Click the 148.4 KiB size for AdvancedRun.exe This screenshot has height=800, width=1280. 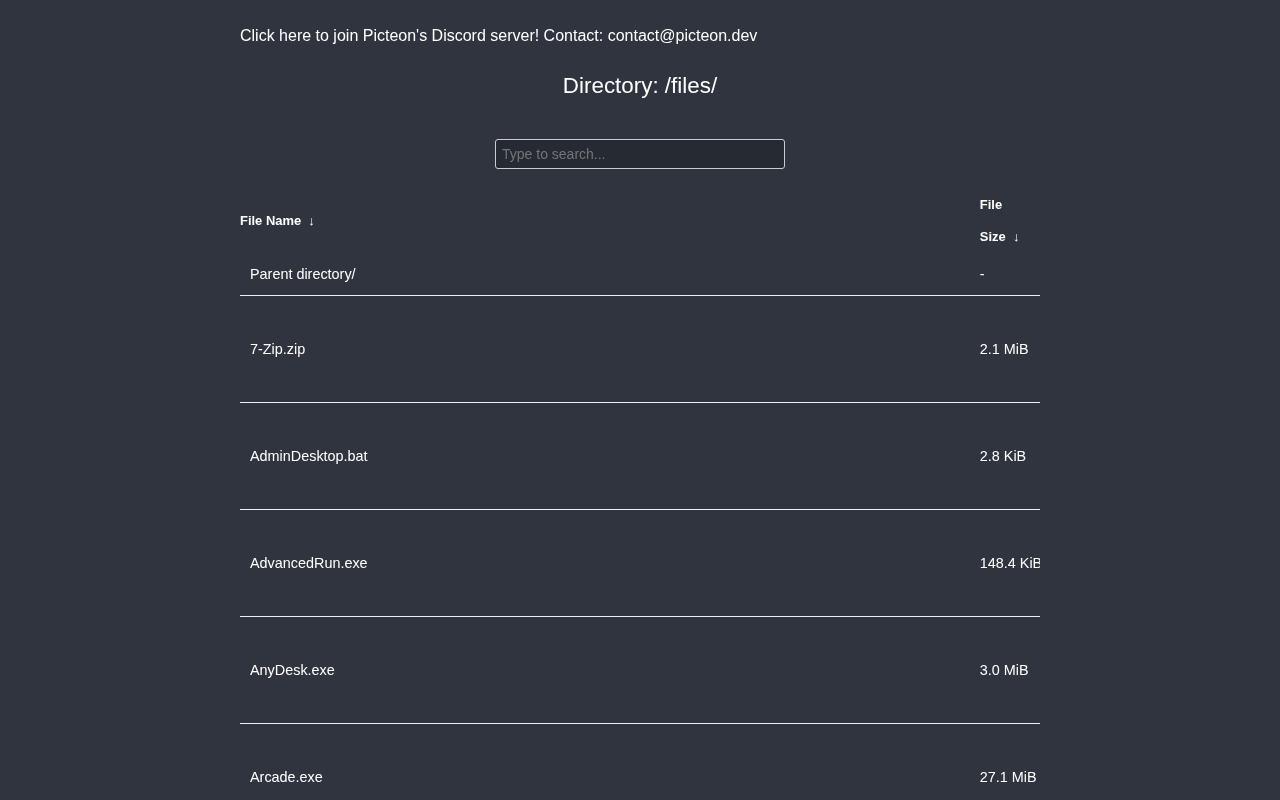click(1009, 563)
